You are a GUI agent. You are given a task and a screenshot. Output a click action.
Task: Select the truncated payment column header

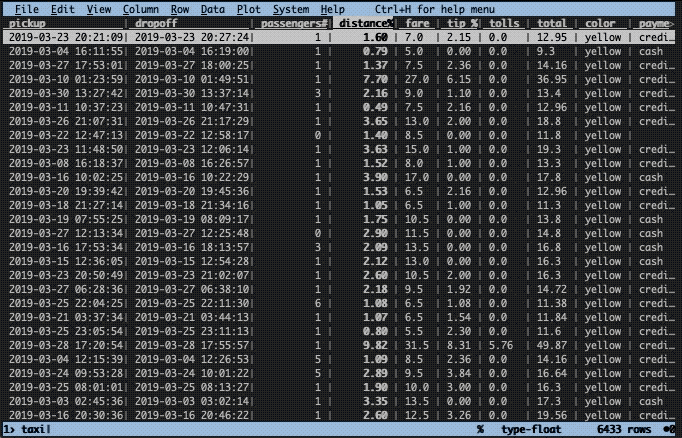tap(656, 23)
